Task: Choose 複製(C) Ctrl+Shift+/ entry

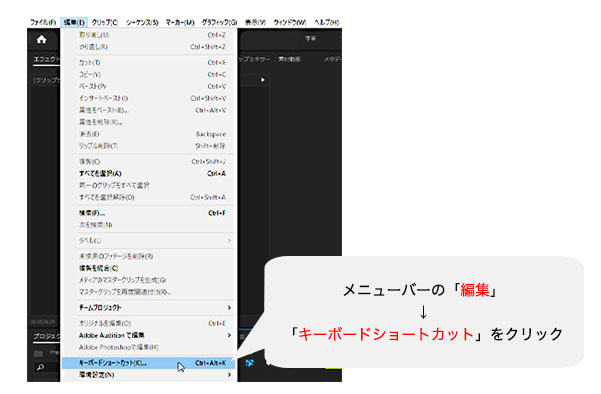Action: click(x=149, y=161)
